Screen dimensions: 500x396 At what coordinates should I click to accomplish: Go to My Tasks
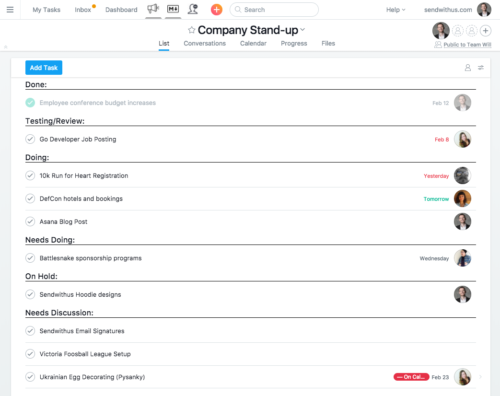pos(46,10)
